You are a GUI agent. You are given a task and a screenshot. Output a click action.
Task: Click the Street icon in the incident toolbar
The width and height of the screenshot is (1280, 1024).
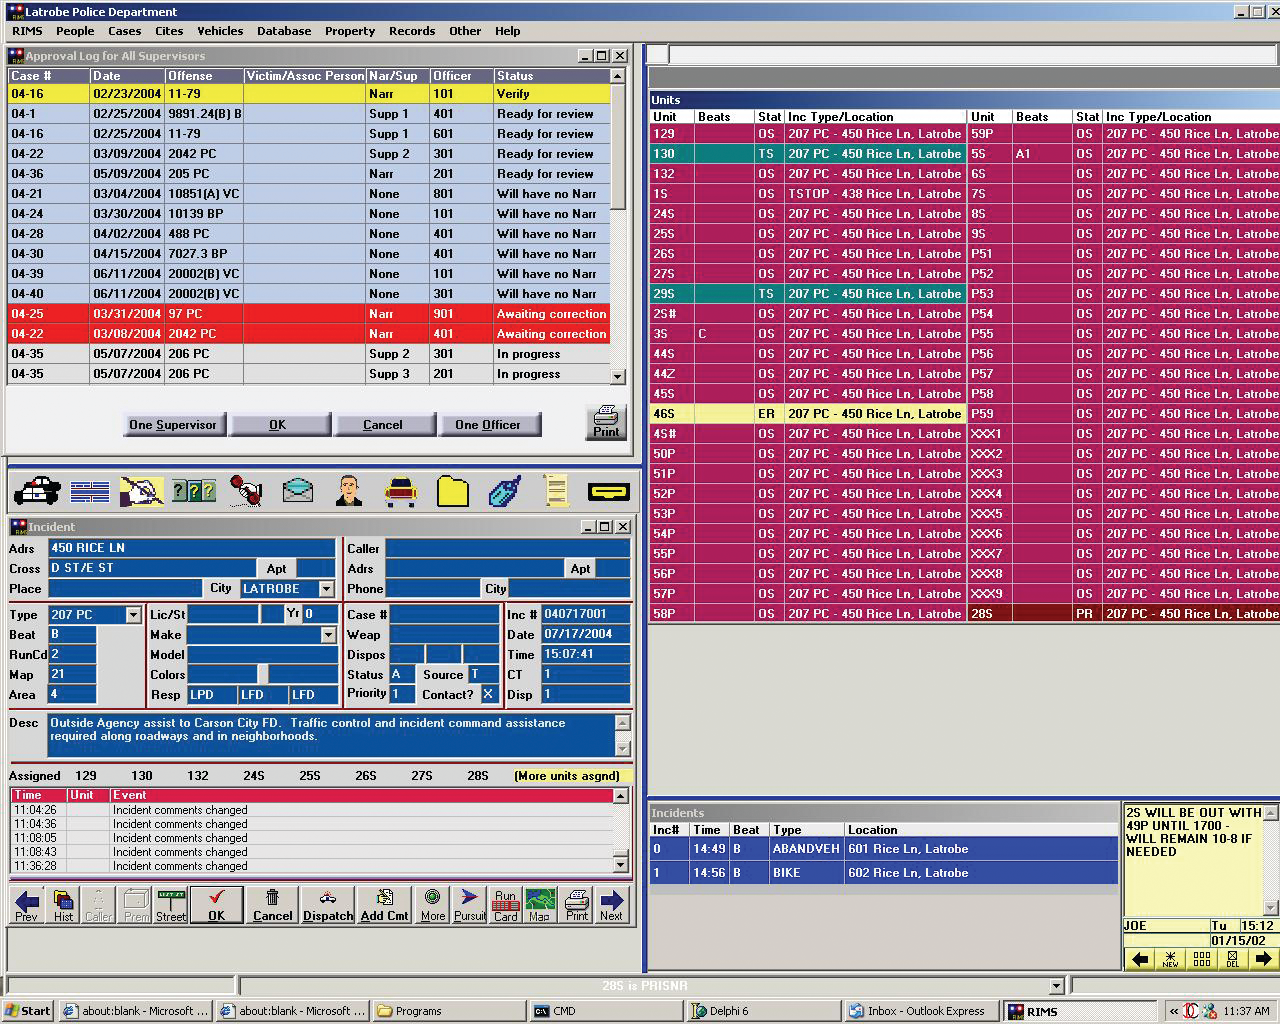(171, 905)
